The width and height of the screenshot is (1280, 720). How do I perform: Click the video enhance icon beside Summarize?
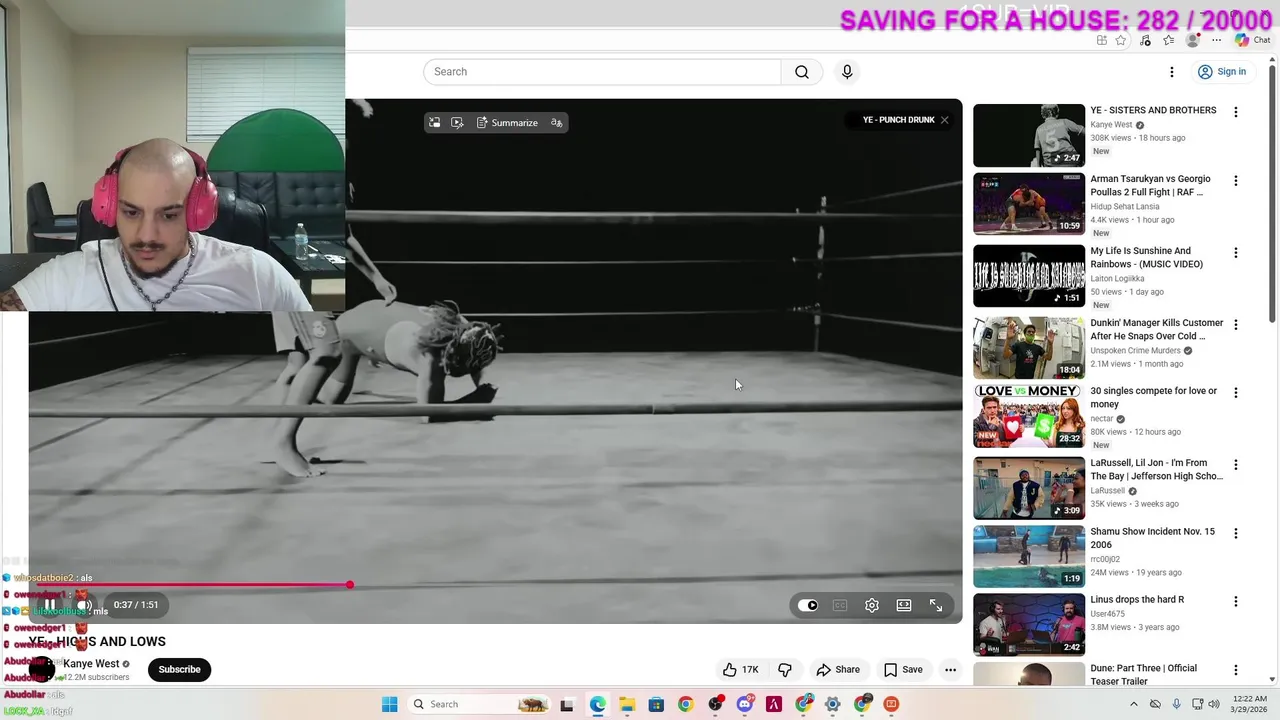coord(457,122)
